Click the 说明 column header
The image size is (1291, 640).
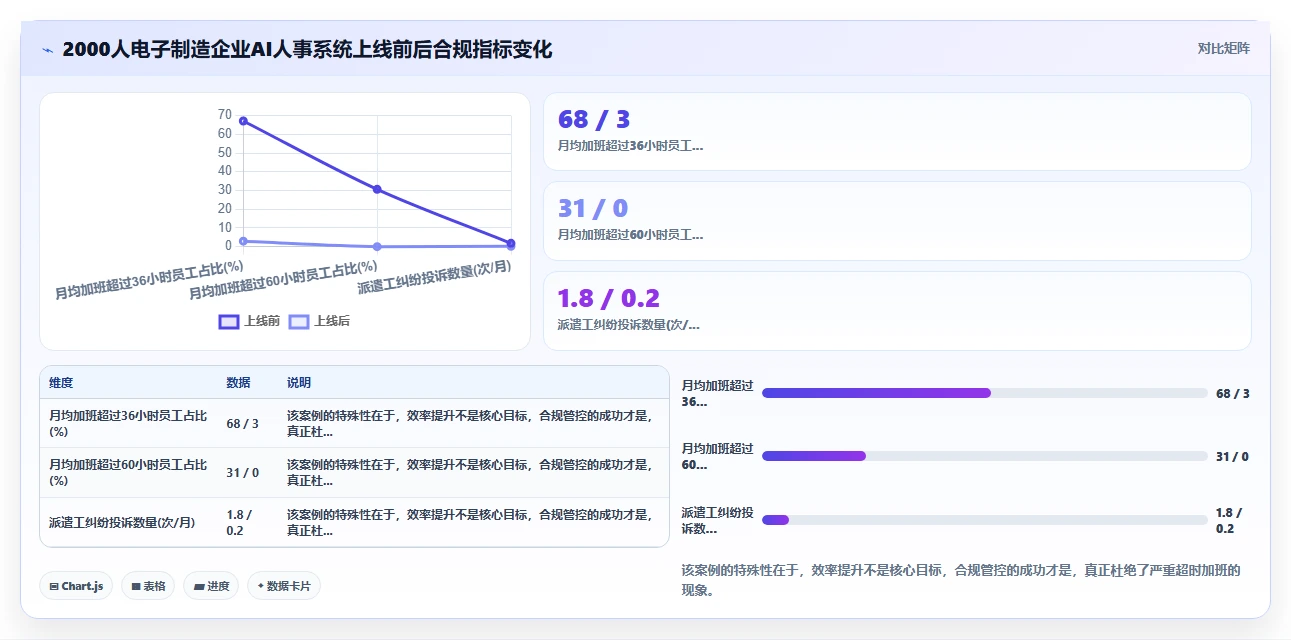tap(299, 383)
